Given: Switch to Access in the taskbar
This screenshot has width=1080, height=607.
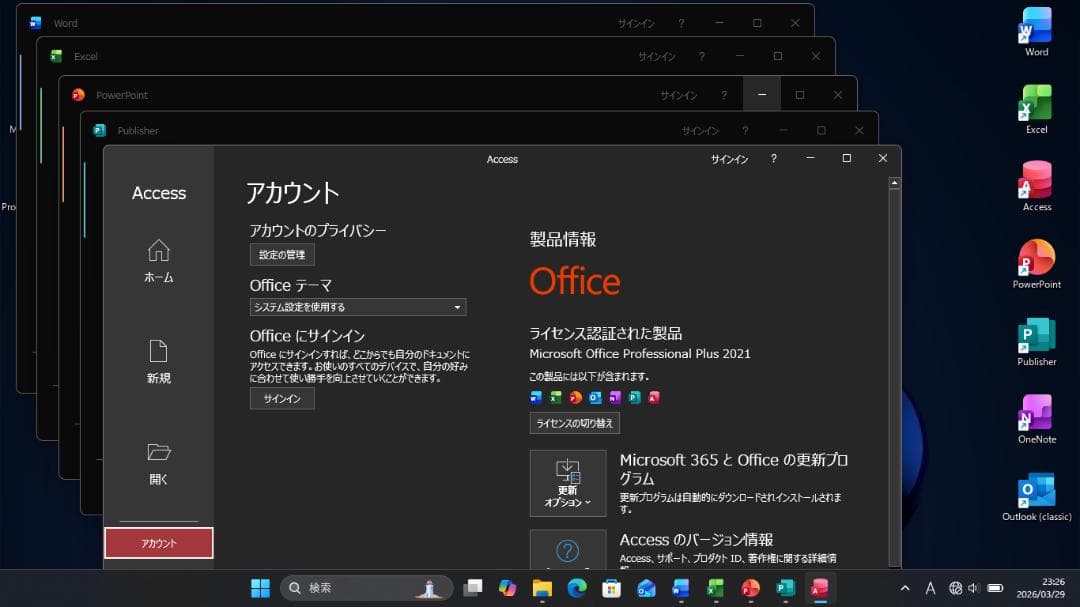Looking at the screenshot, I should click(x=820, y=588).
